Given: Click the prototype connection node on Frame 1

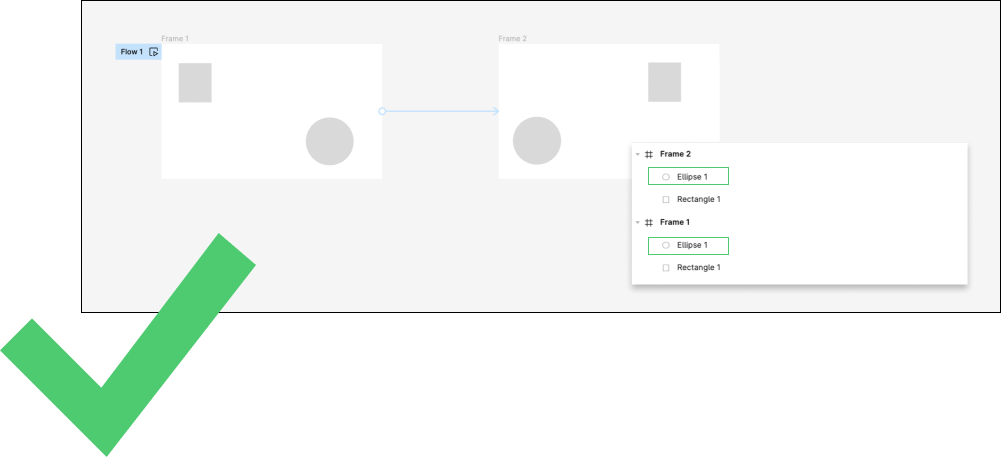Looking at the screenshot, I should tap(382, 111).
